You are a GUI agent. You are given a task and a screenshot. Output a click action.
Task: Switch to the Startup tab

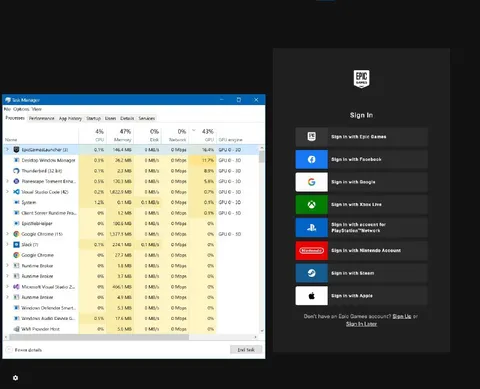point(93,118)
